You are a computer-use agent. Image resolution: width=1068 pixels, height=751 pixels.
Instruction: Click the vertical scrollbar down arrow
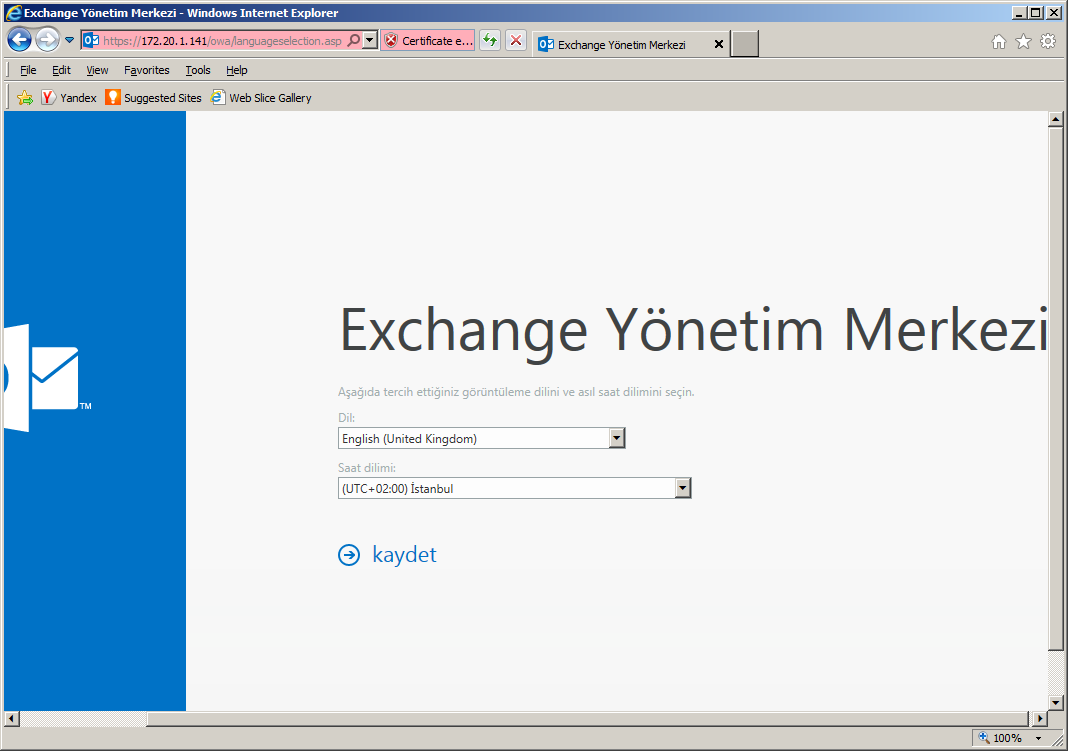point(1055,703)
